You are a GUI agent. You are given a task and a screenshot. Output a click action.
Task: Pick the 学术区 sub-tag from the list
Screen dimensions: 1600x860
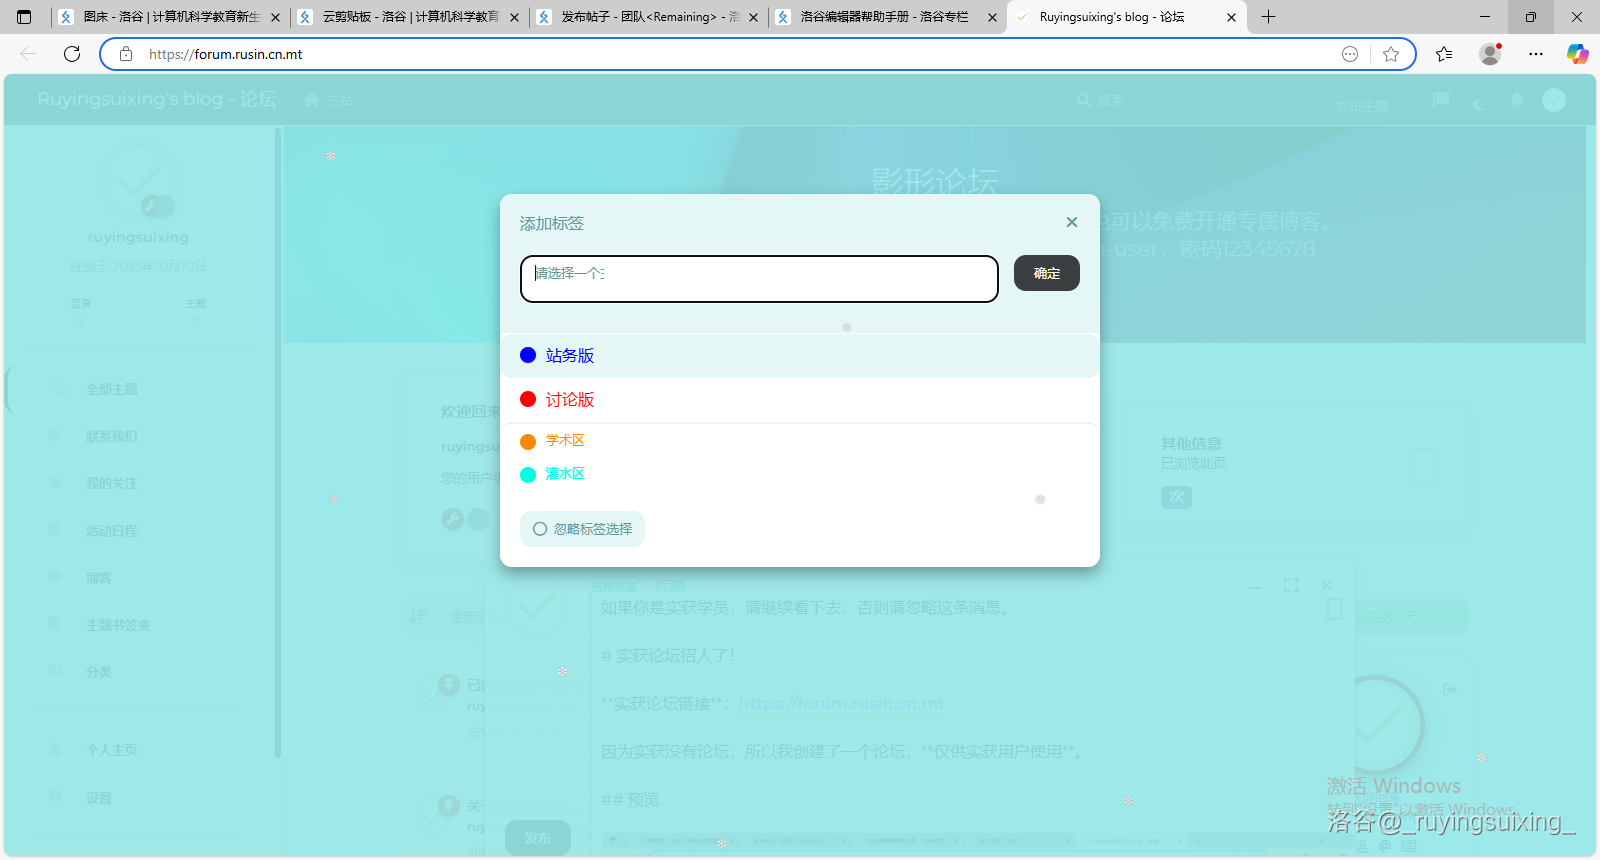565,441
